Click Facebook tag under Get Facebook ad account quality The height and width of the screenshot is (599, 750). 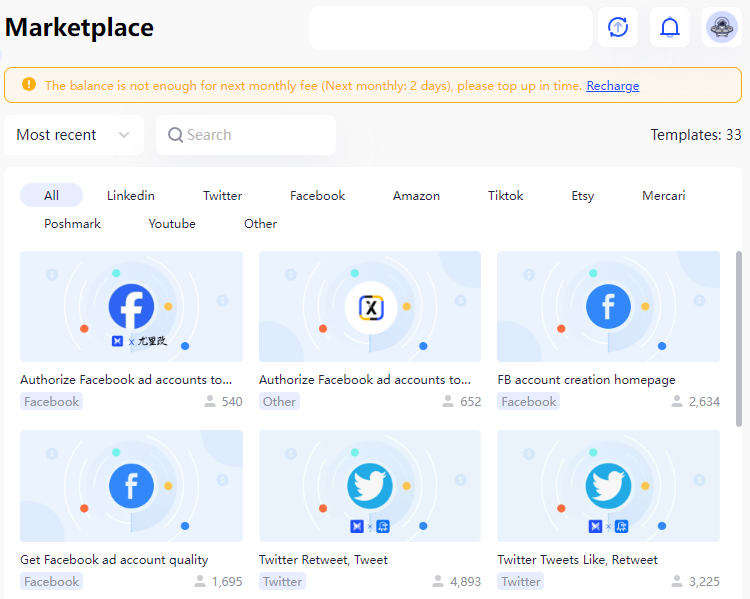pos(51,581)
